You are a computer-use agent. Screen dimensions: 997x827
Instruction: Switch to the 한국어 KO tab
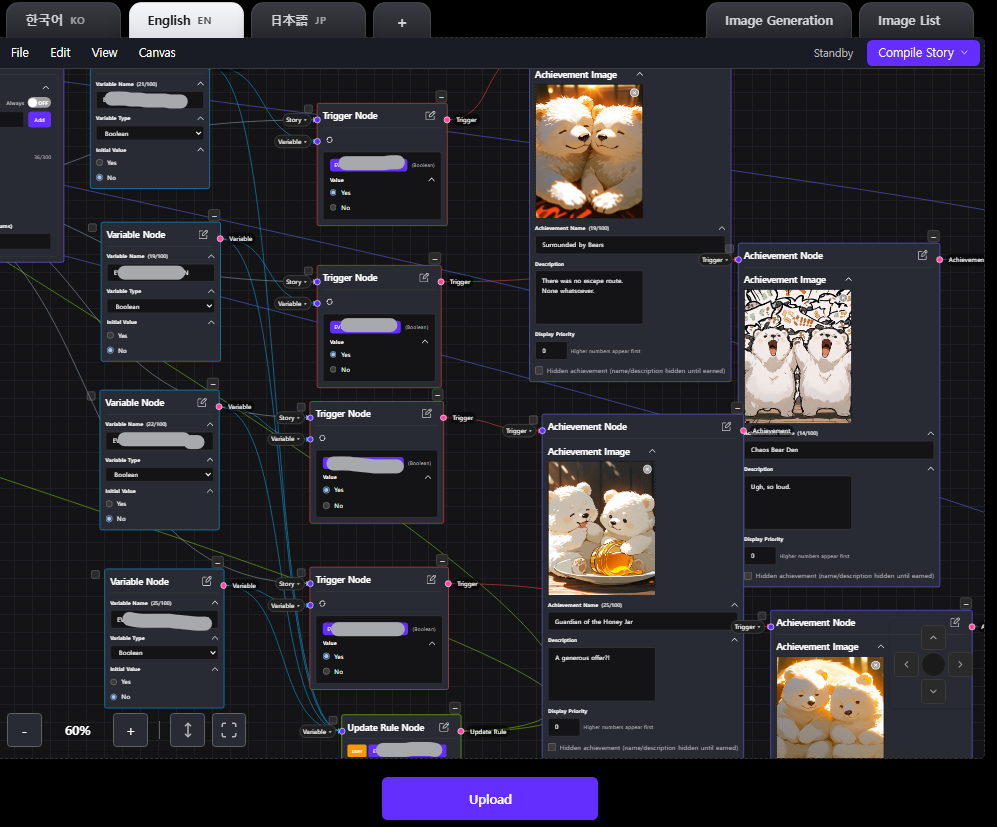pos(63,20)
